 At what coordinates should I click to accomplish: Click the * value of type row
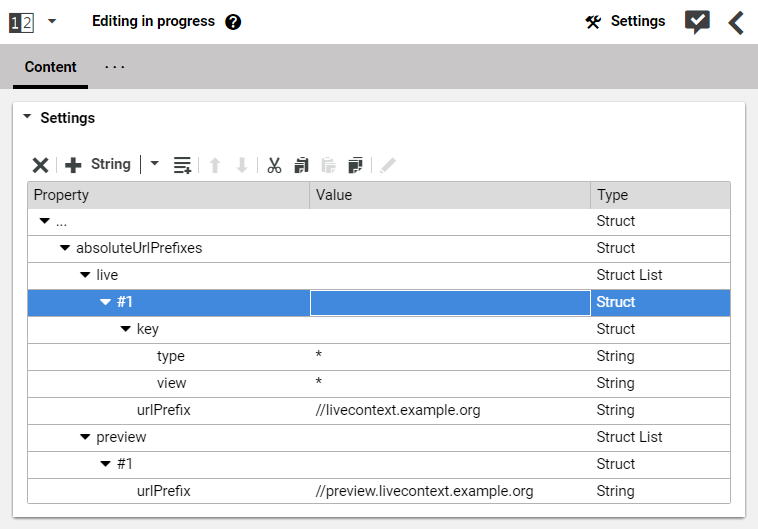click(x=319, y=355)
